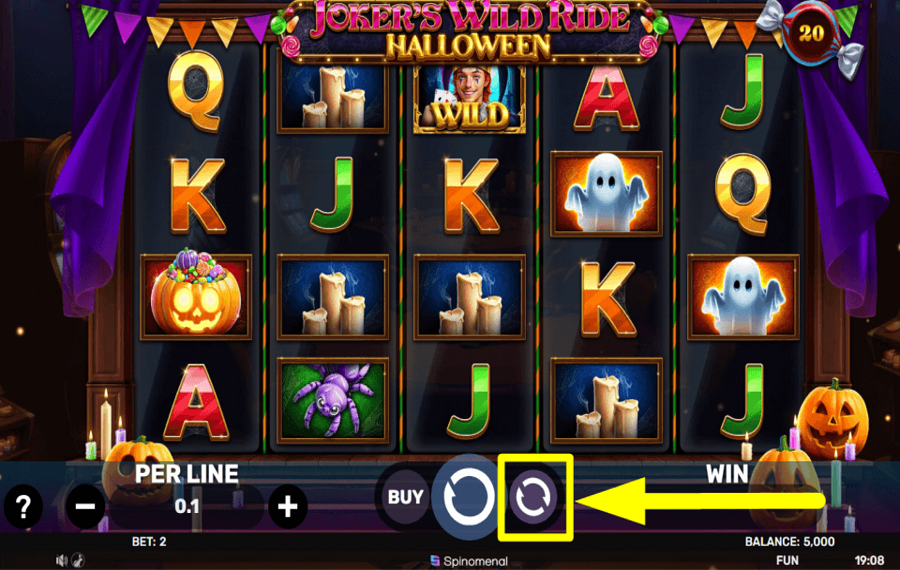The height and width of the screenshot is (570, 900).
Task: Activate the highlighted autoplay button
Action: point(533,497)
